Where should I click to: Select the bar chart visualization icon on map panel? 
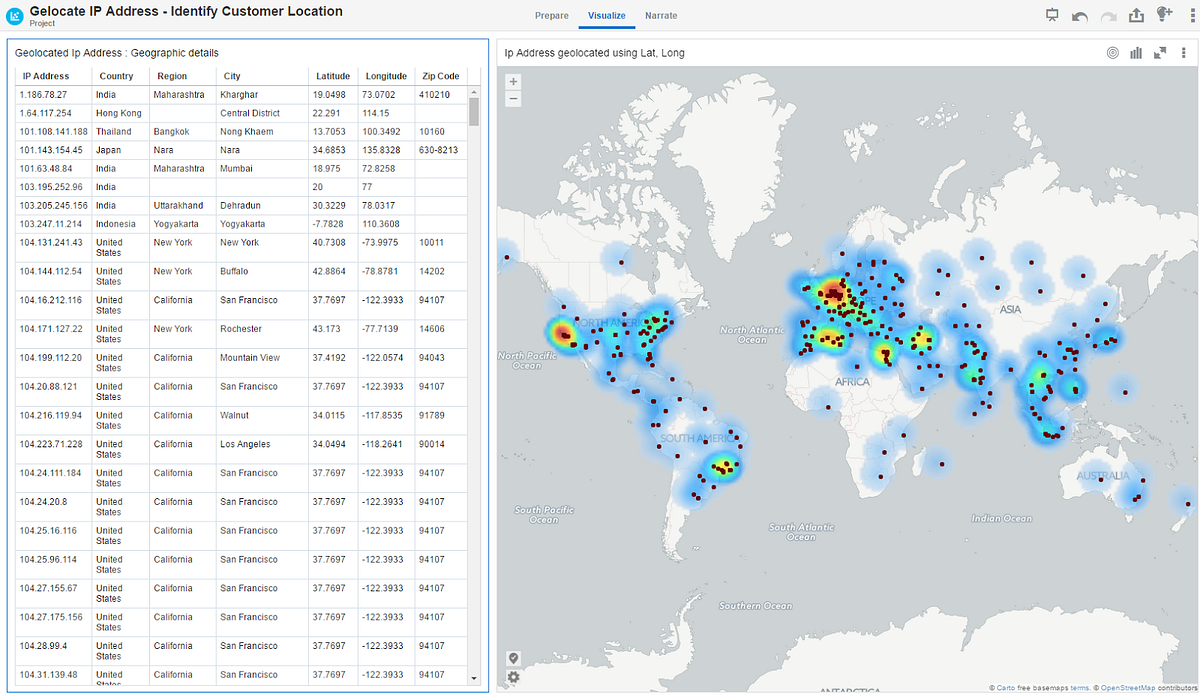(x=1135, y=53)
